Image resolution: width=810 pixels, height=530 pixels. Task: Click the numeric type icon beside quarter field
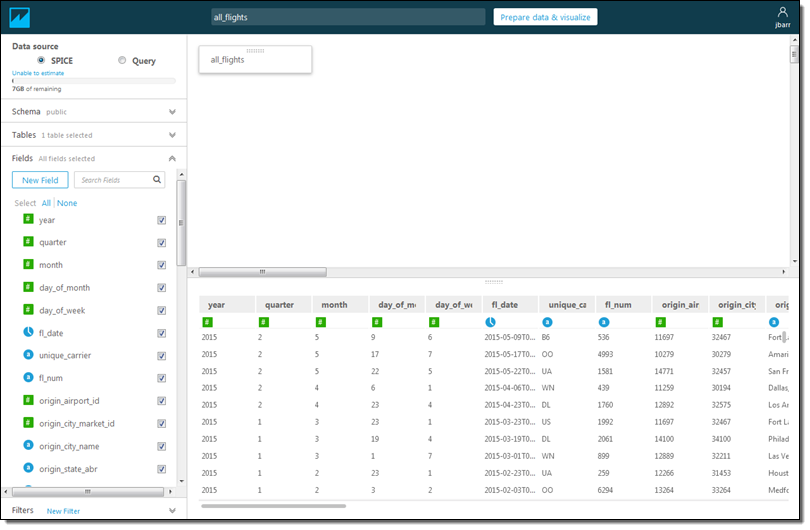[28, 242]
